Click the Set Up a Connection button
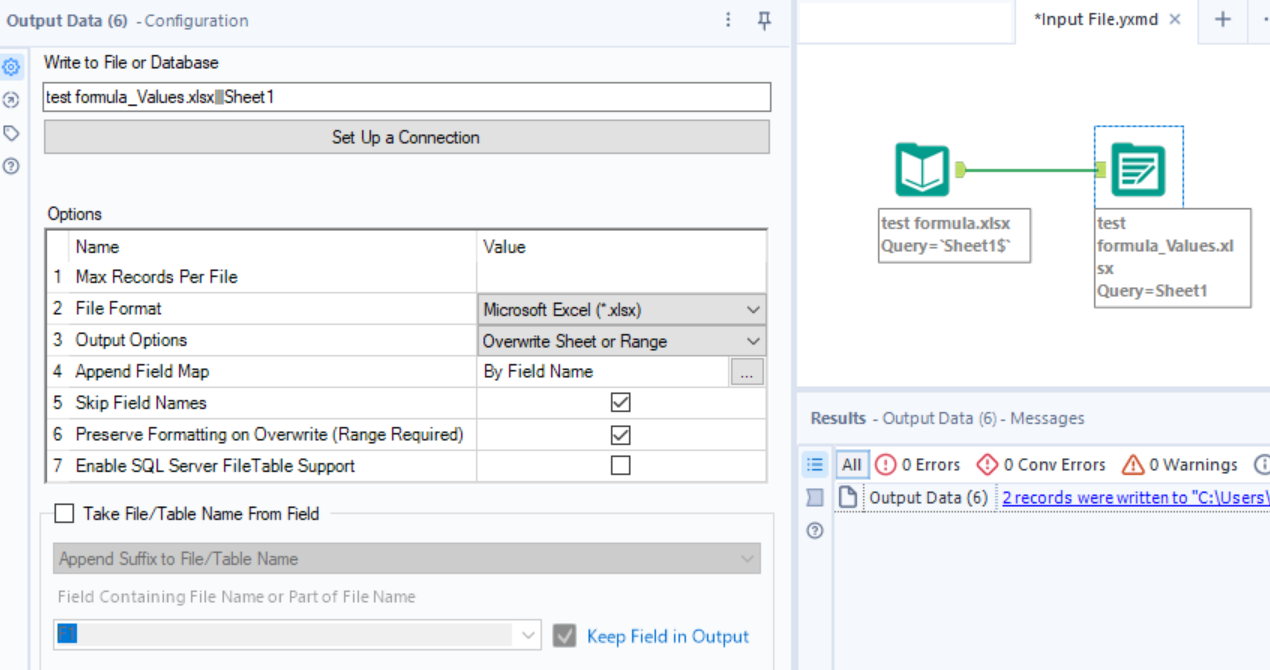The height and width of the screenshot is (670, 1270). (x=406, y=136)
